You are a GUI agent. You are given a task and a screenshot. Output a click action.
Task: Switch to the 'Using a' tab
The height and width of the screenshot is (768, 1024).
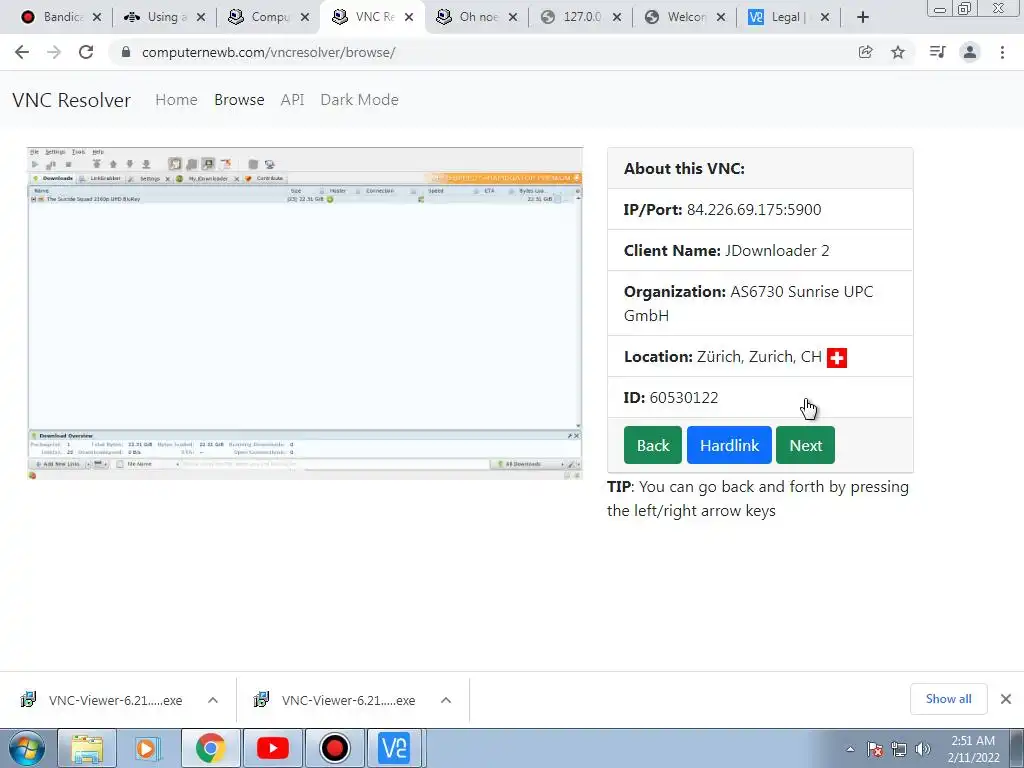click(164, 17)
